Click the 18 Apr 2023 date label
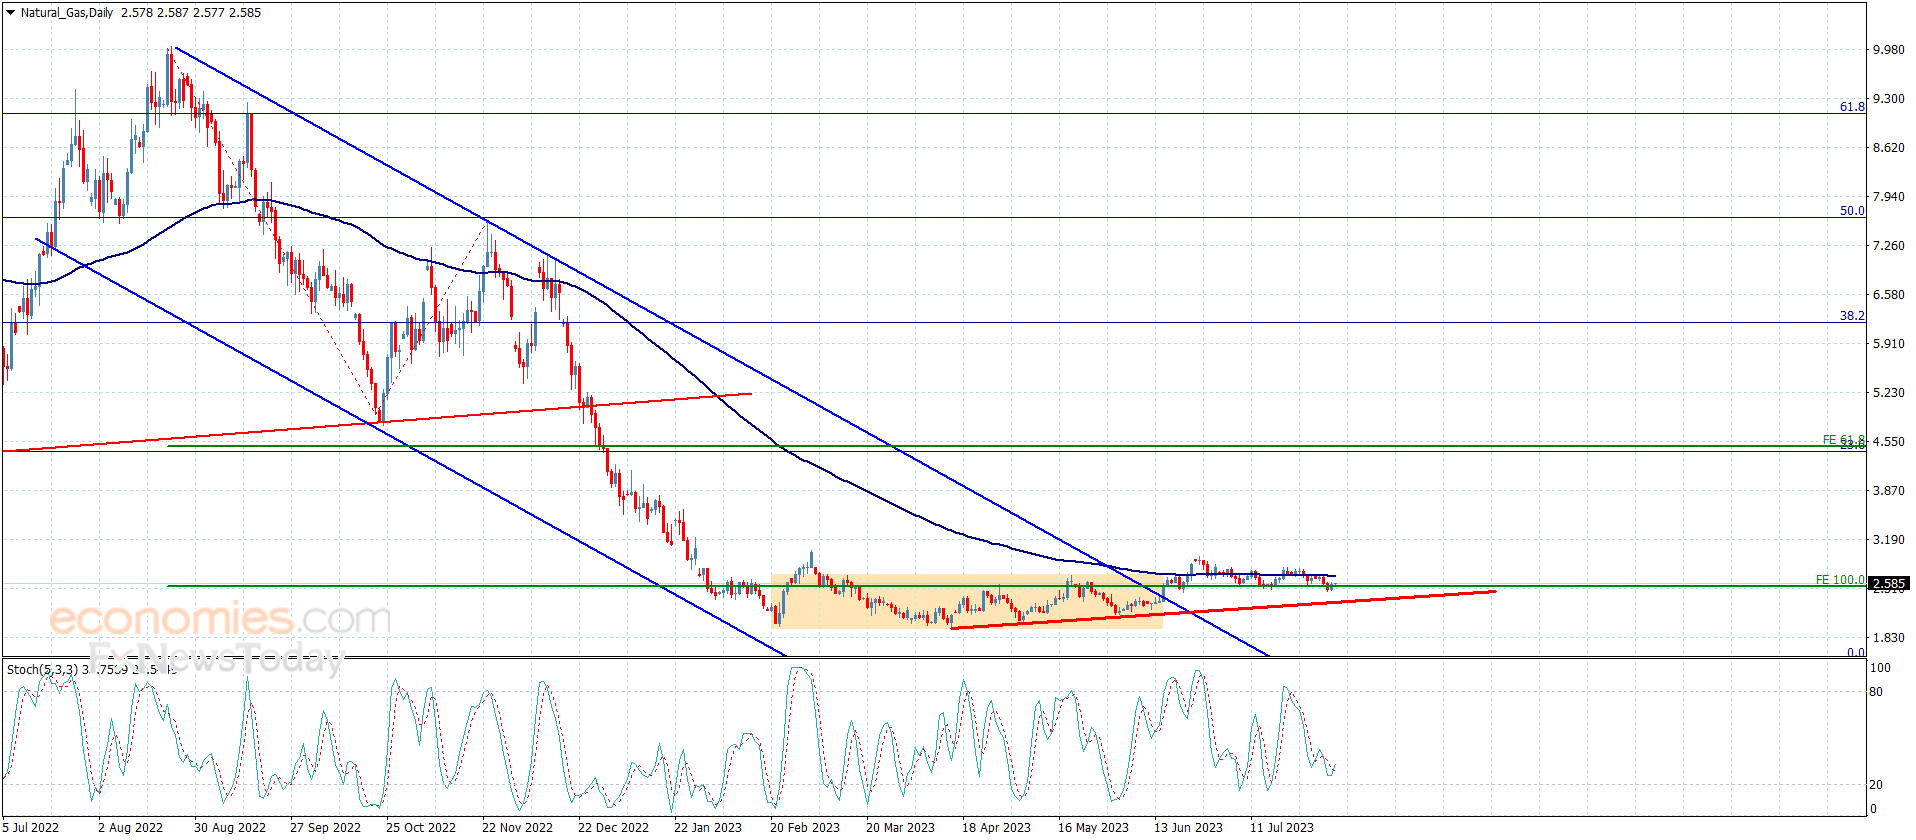Image resolution: width=1916 pixels, height=840 pixels. coord(996,828)
